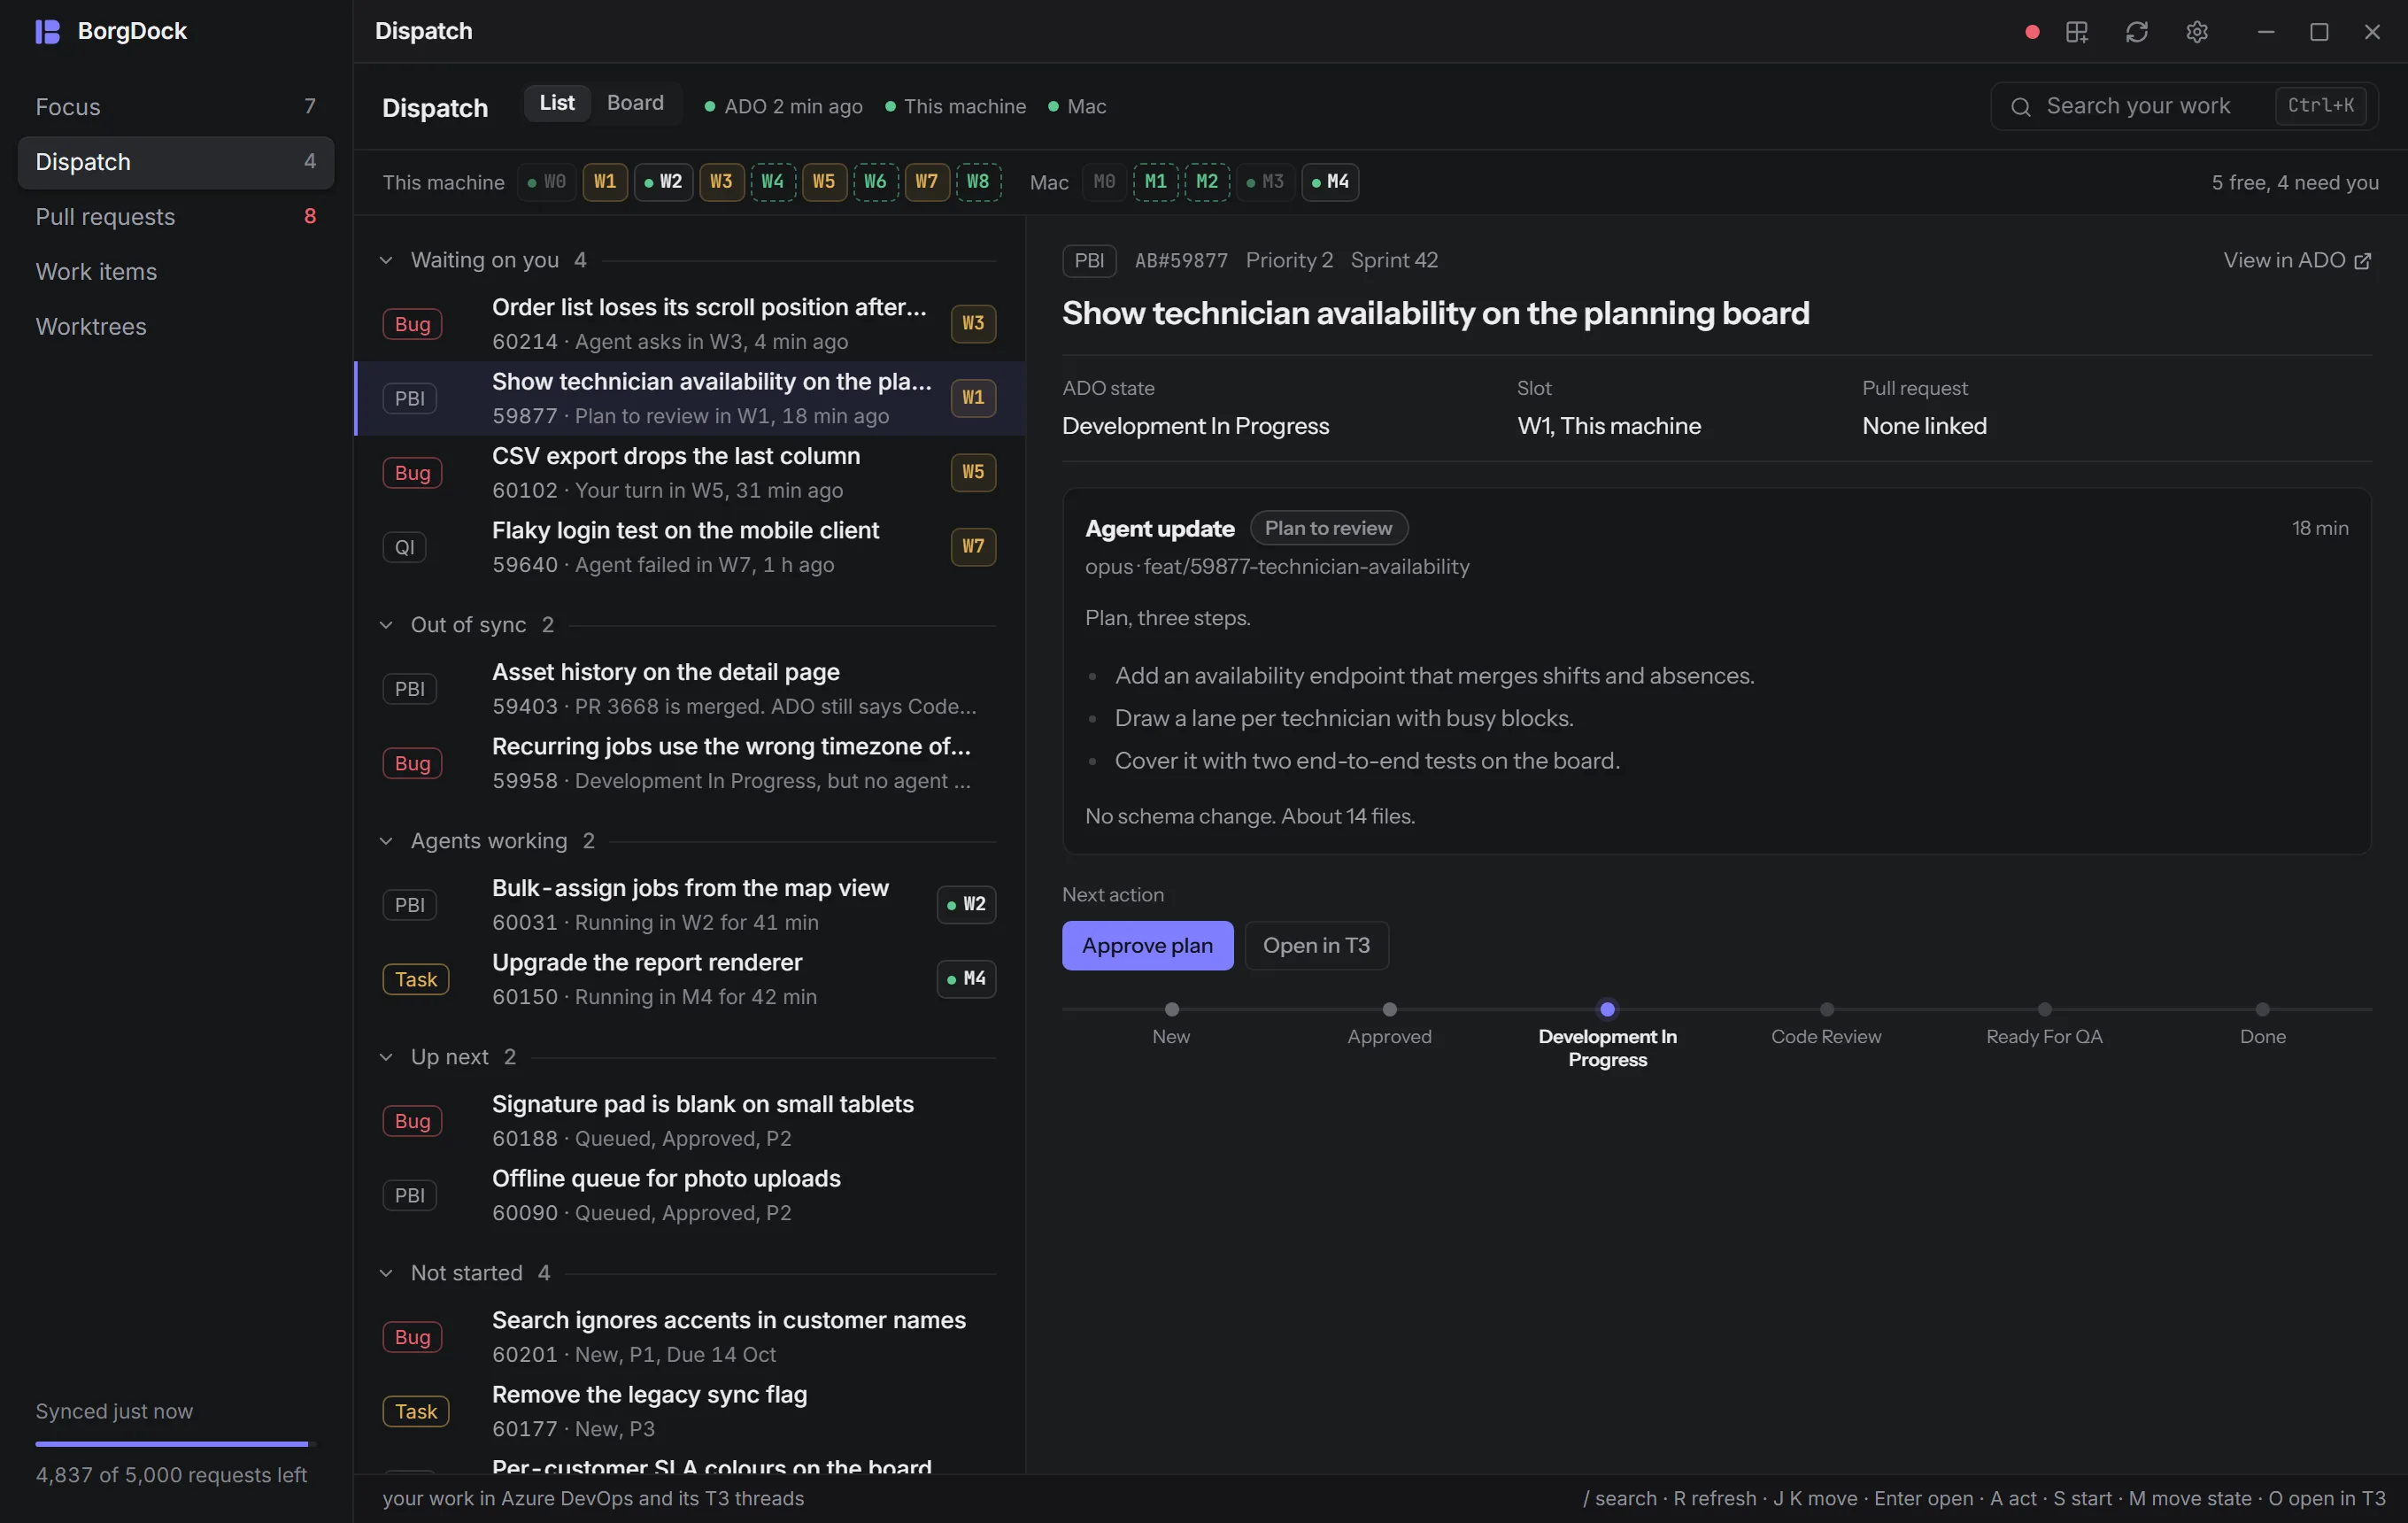The width and height of the screenshot is (2408, 1523).
Task: Click the refresh icon in title bar
Action: click(2136, 32)
